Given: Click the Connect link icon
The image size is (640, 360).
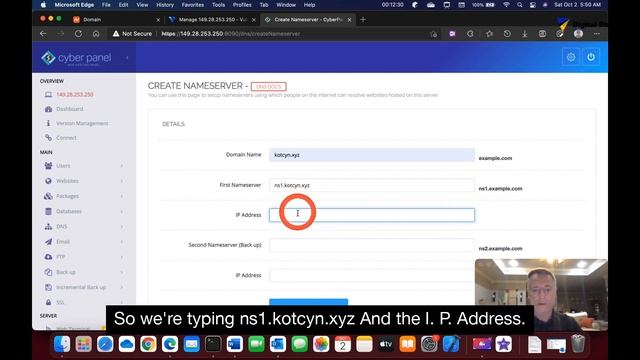Looking at the screenshot, I should tap(48, 138).
